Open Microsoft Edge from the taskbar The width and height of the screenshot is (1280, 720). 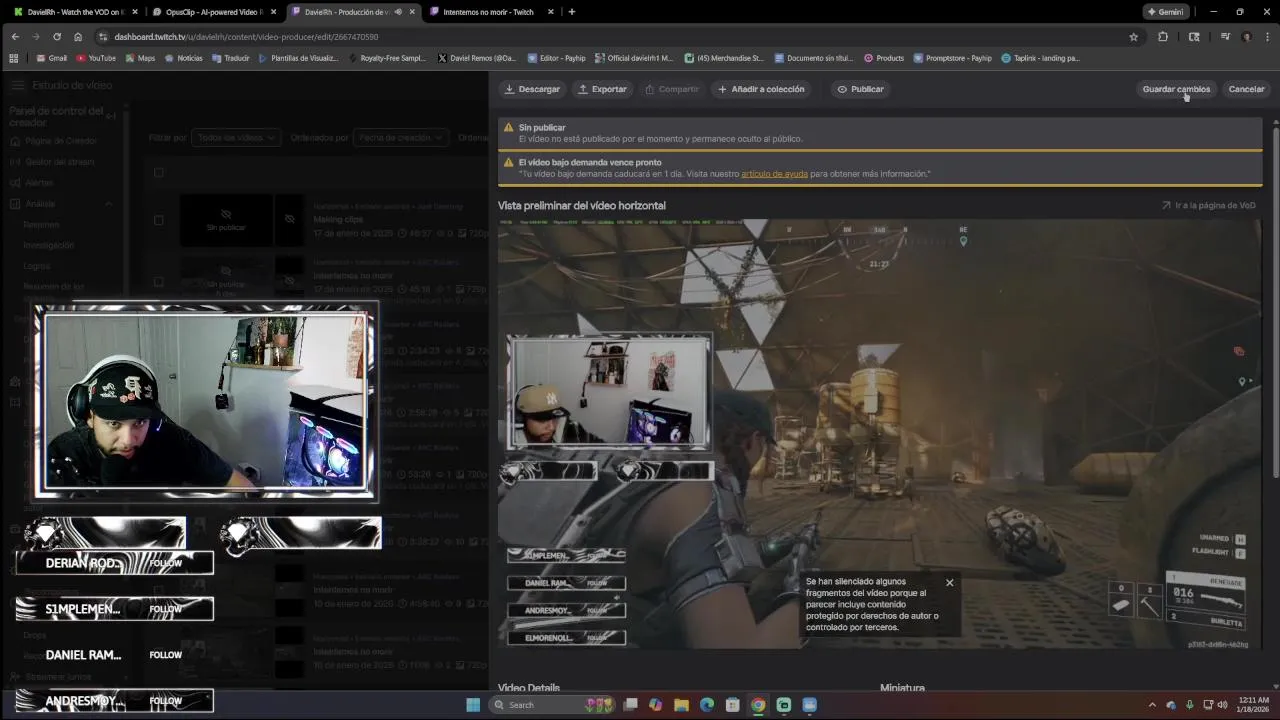pyautogui.click(x=707, y=705)
